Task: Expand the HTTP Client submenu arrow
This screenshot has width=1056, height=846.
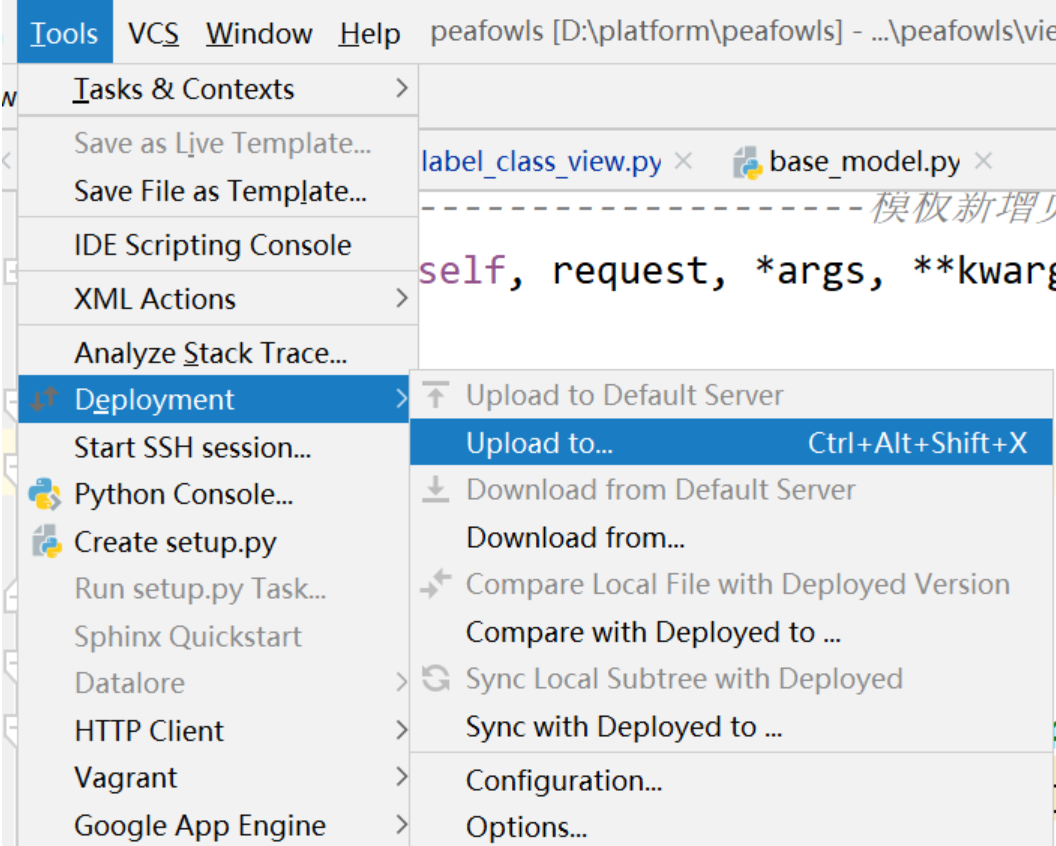Action: [401, 730]
